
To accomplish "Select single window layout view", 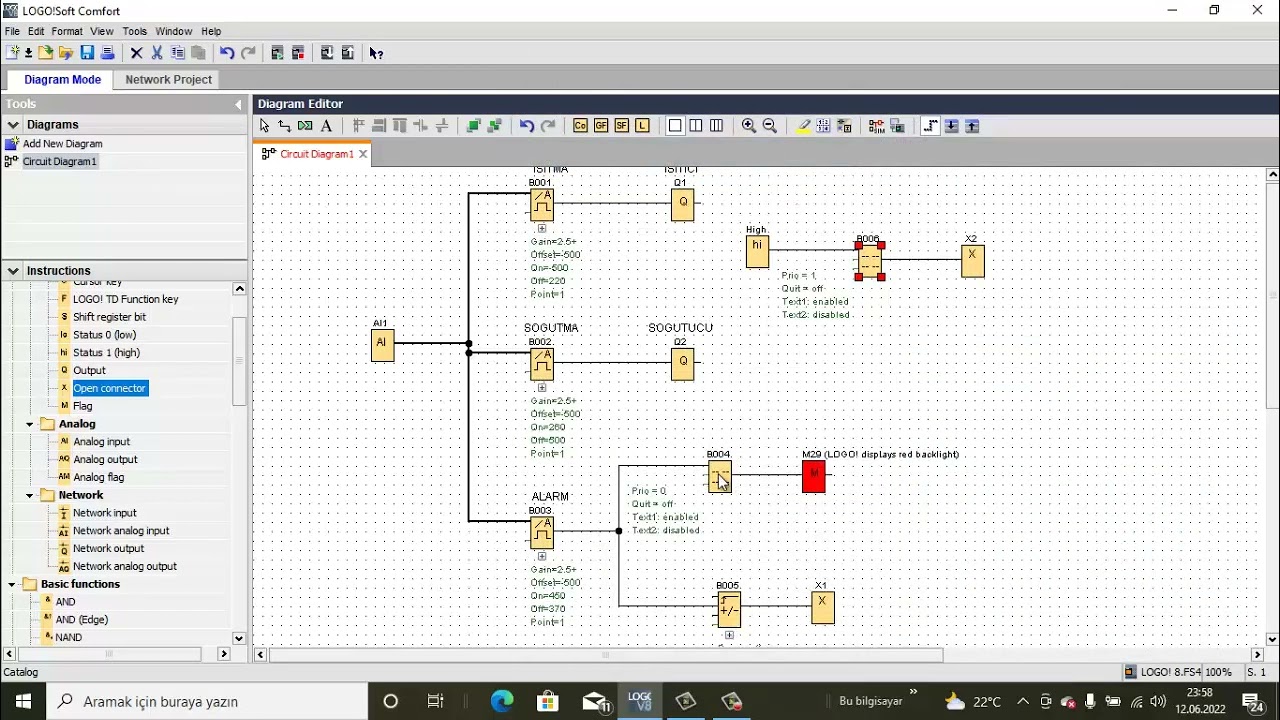I will [675, 126].
